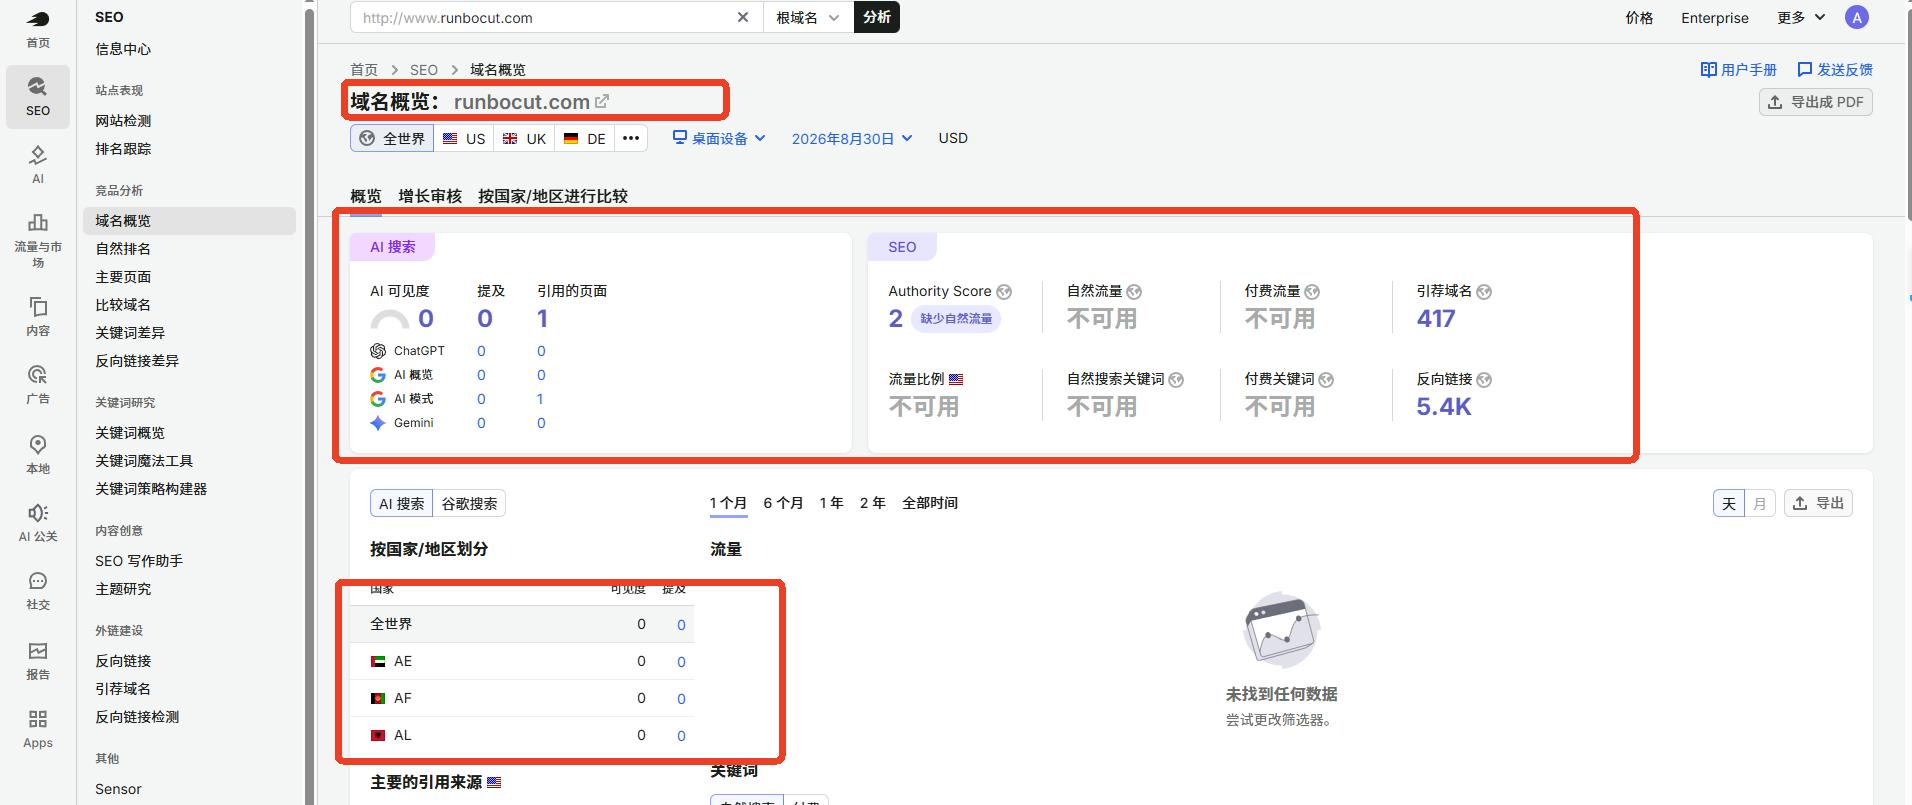Open the 发送反馈 link

pyautogui.click(x=1835, y=69)
